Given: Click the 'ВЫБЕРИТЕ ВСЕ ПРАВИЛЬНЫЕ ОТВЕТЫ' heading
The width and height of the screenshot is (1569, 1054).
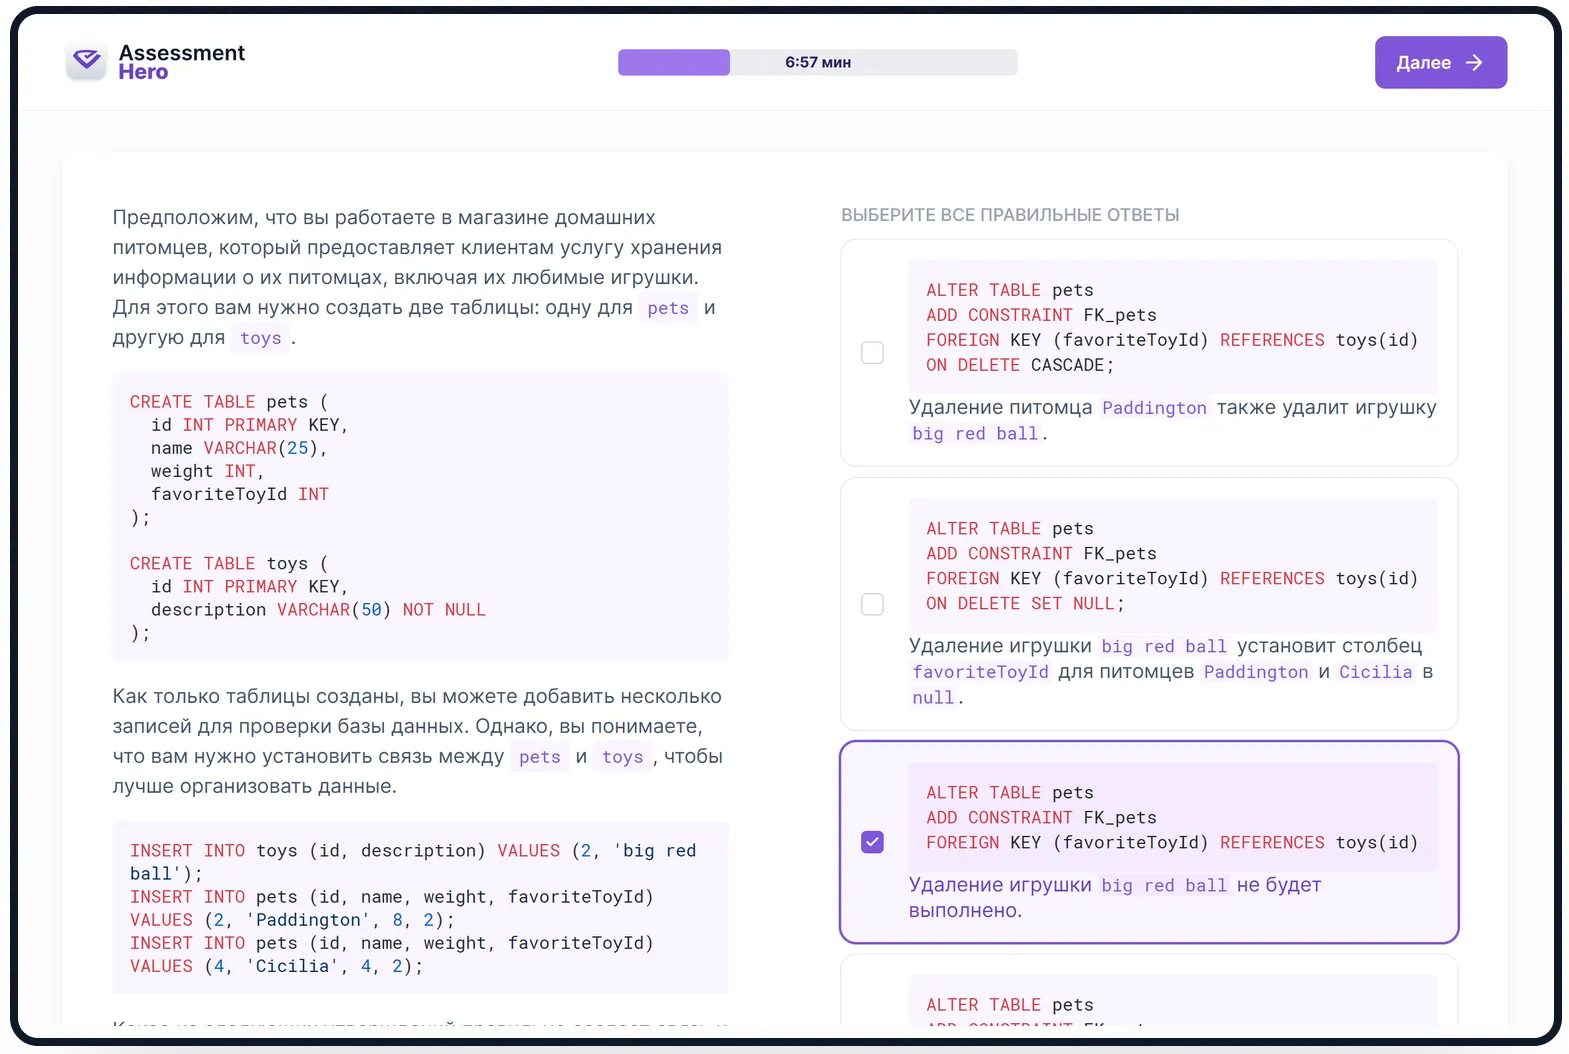Looking at the screenshot, I should (1010, 215).
